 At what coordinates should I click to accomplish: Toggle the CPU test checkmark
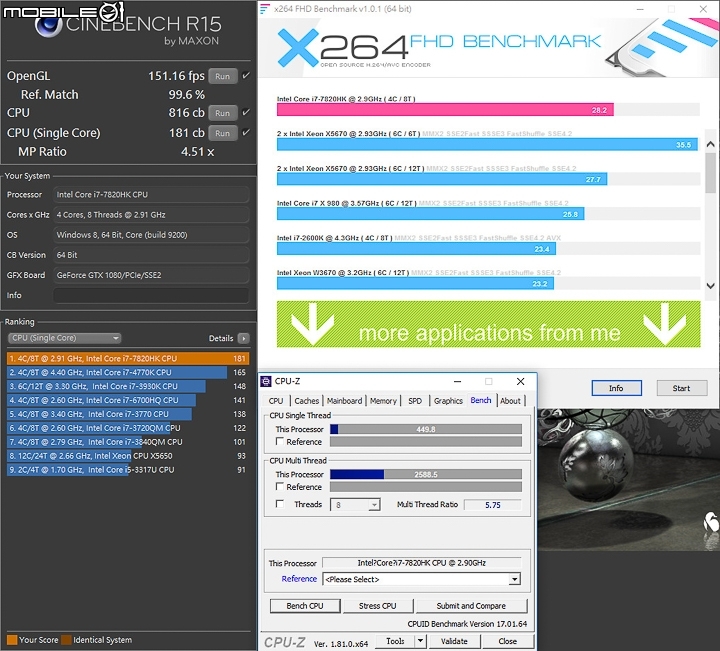tap(246, 112)
